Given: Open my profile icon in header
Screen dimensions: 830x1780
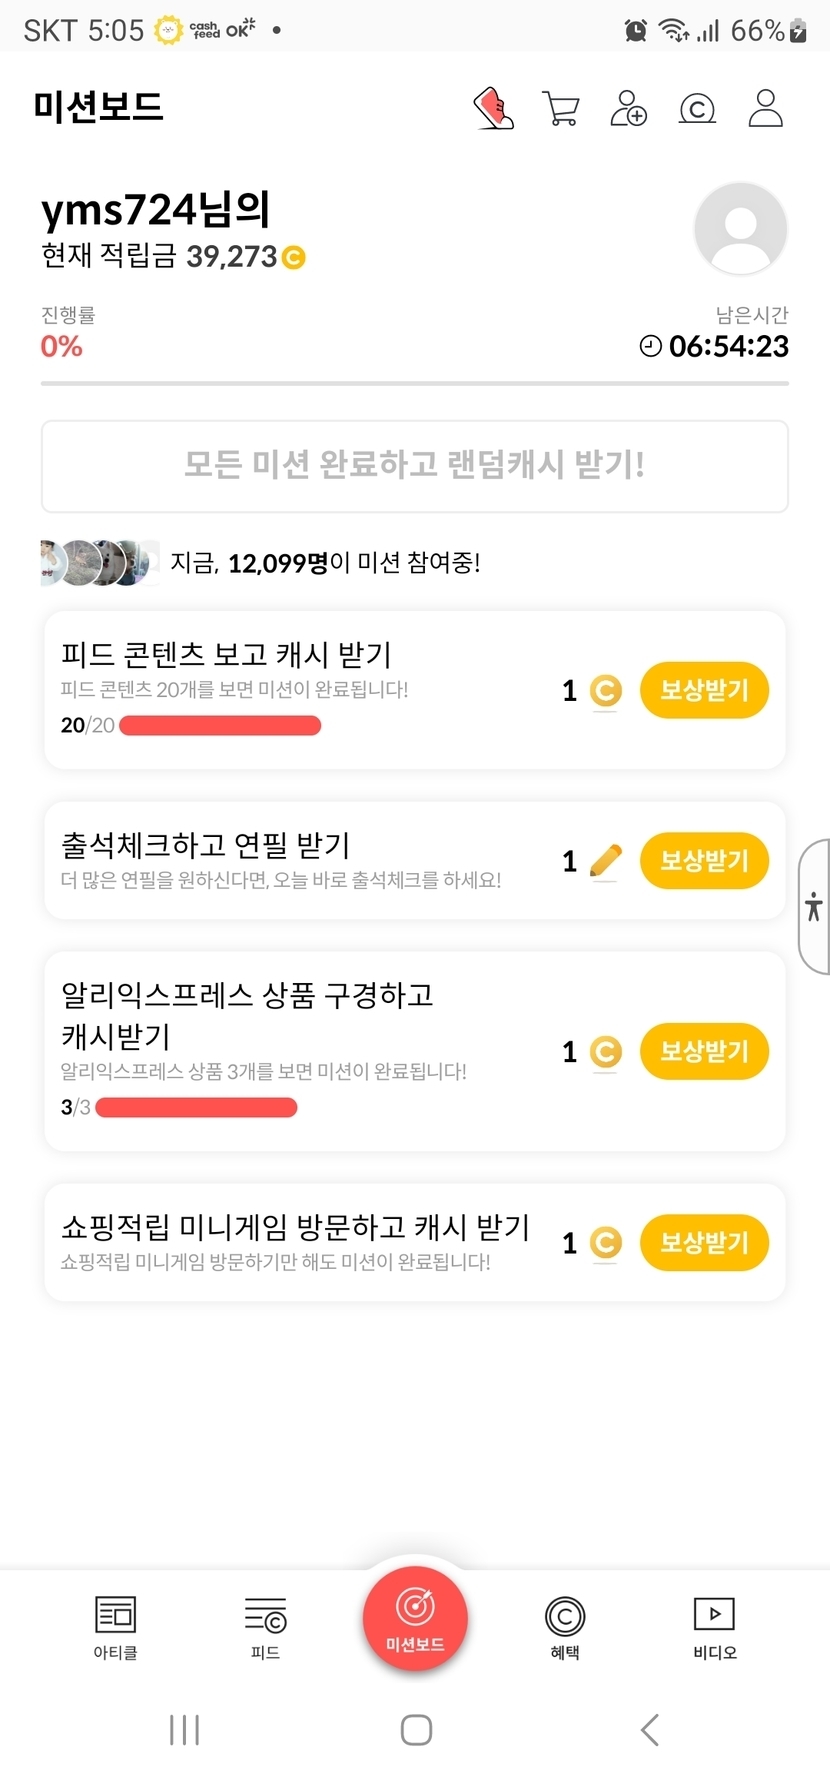Looking at the screenshot, I should pos(765,108).
